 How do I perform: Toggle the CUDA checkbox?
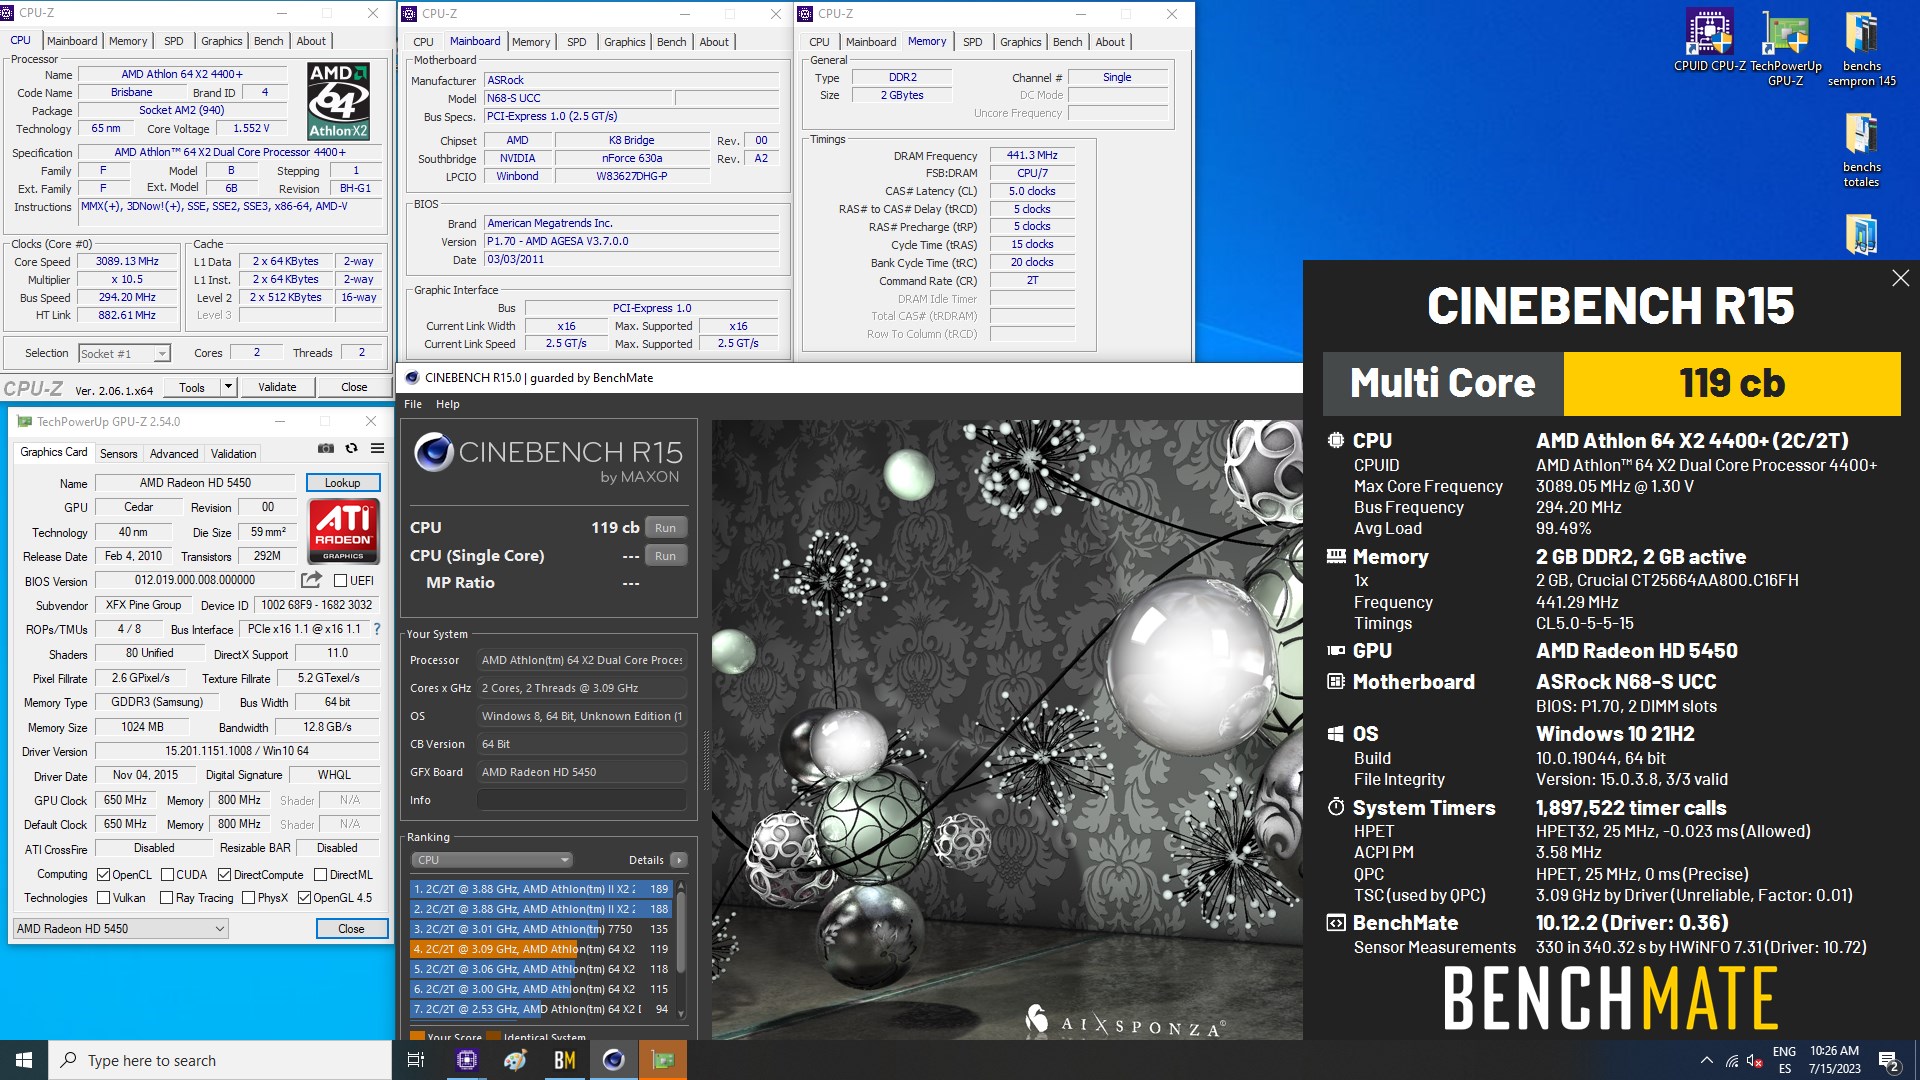pos(167,875)
